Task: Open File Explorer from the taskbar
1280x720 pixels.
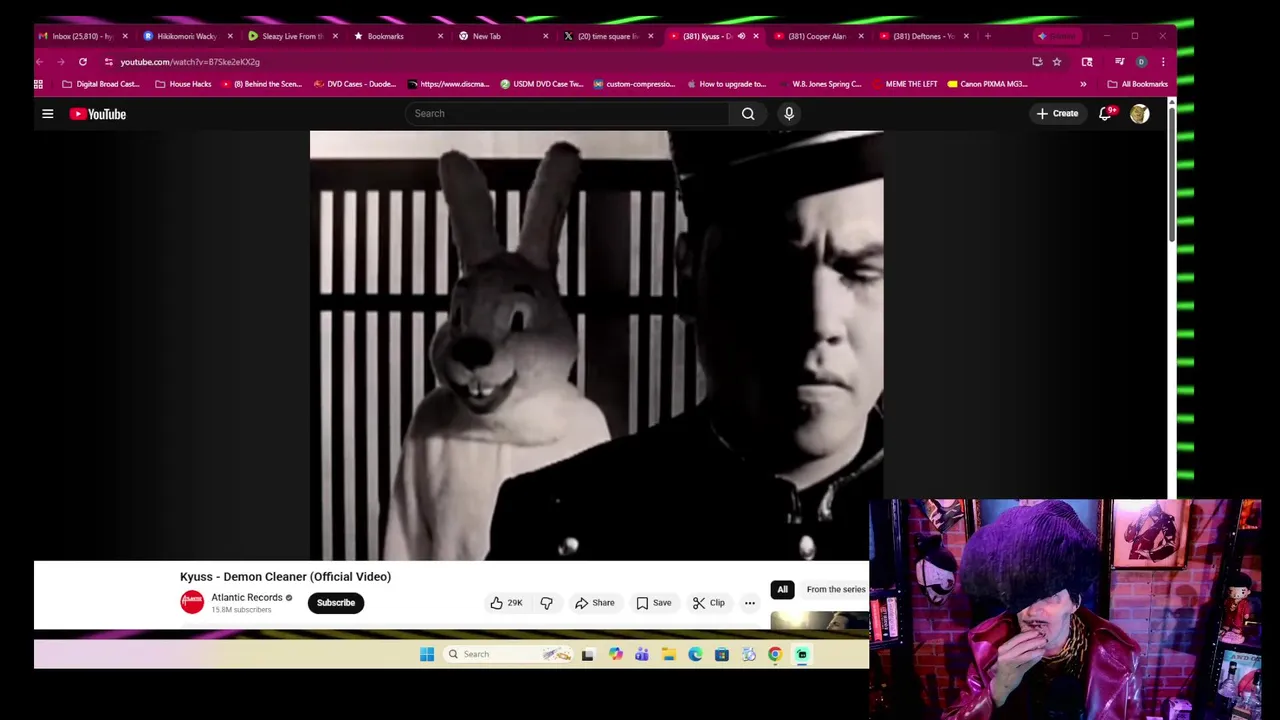Action: [668, 655]
